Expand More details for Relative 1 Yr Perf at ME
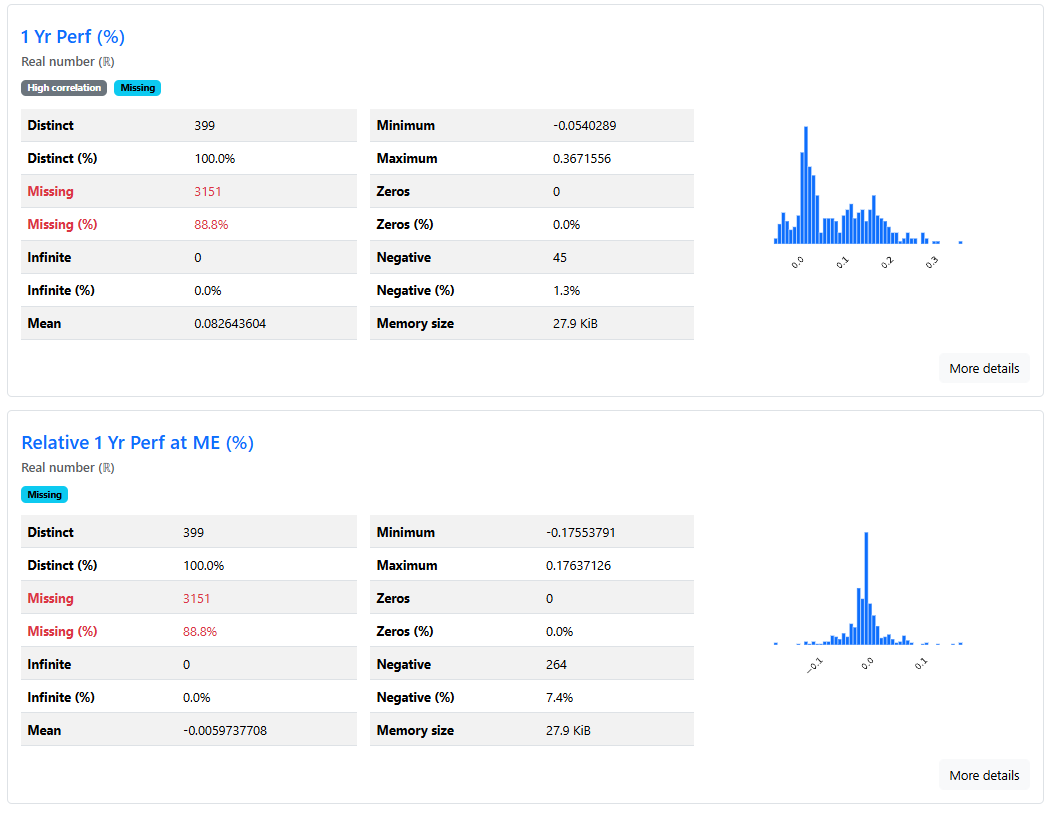This screenshot has height=815, width=1050. pos(983,776)
